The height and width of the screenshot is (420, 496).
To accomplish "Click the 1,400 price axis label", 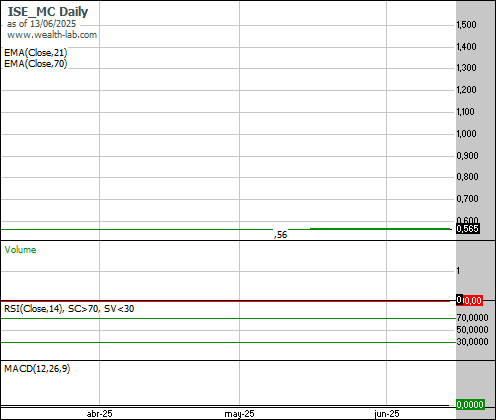I will (466, 47).
